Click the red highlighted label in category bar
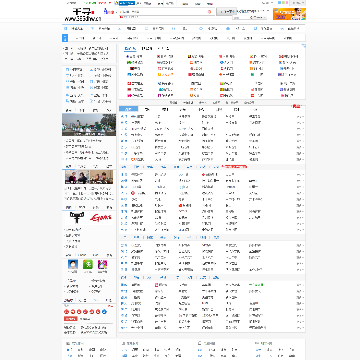Screen dimensions: 360x360 coord(236,167)
